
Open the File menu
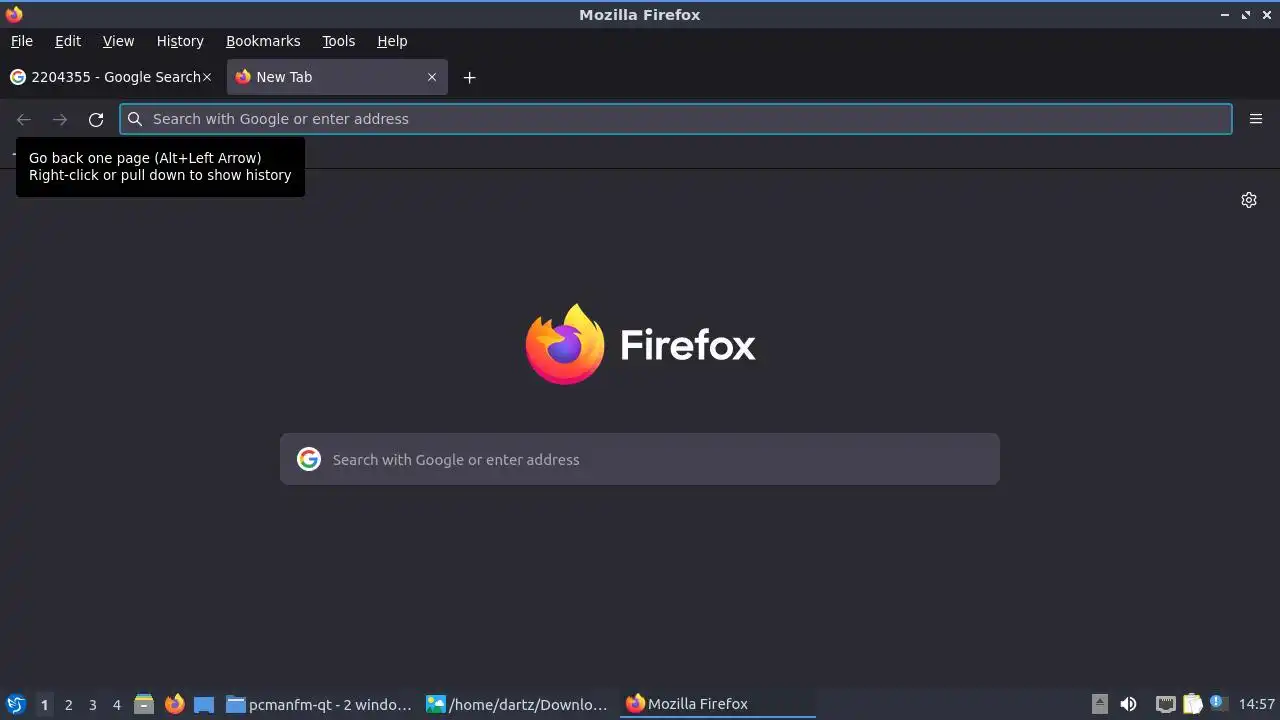[21, 41]
